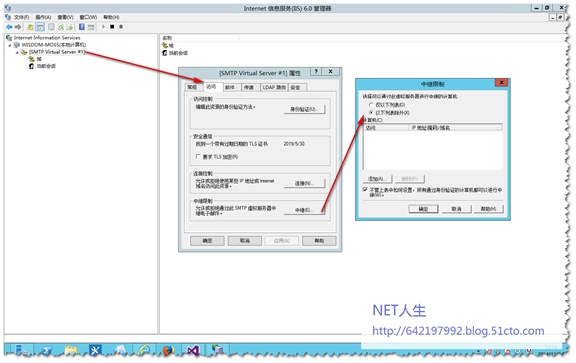
Task: Select 当前会话 in the left tree
Action: coord(46,66)
